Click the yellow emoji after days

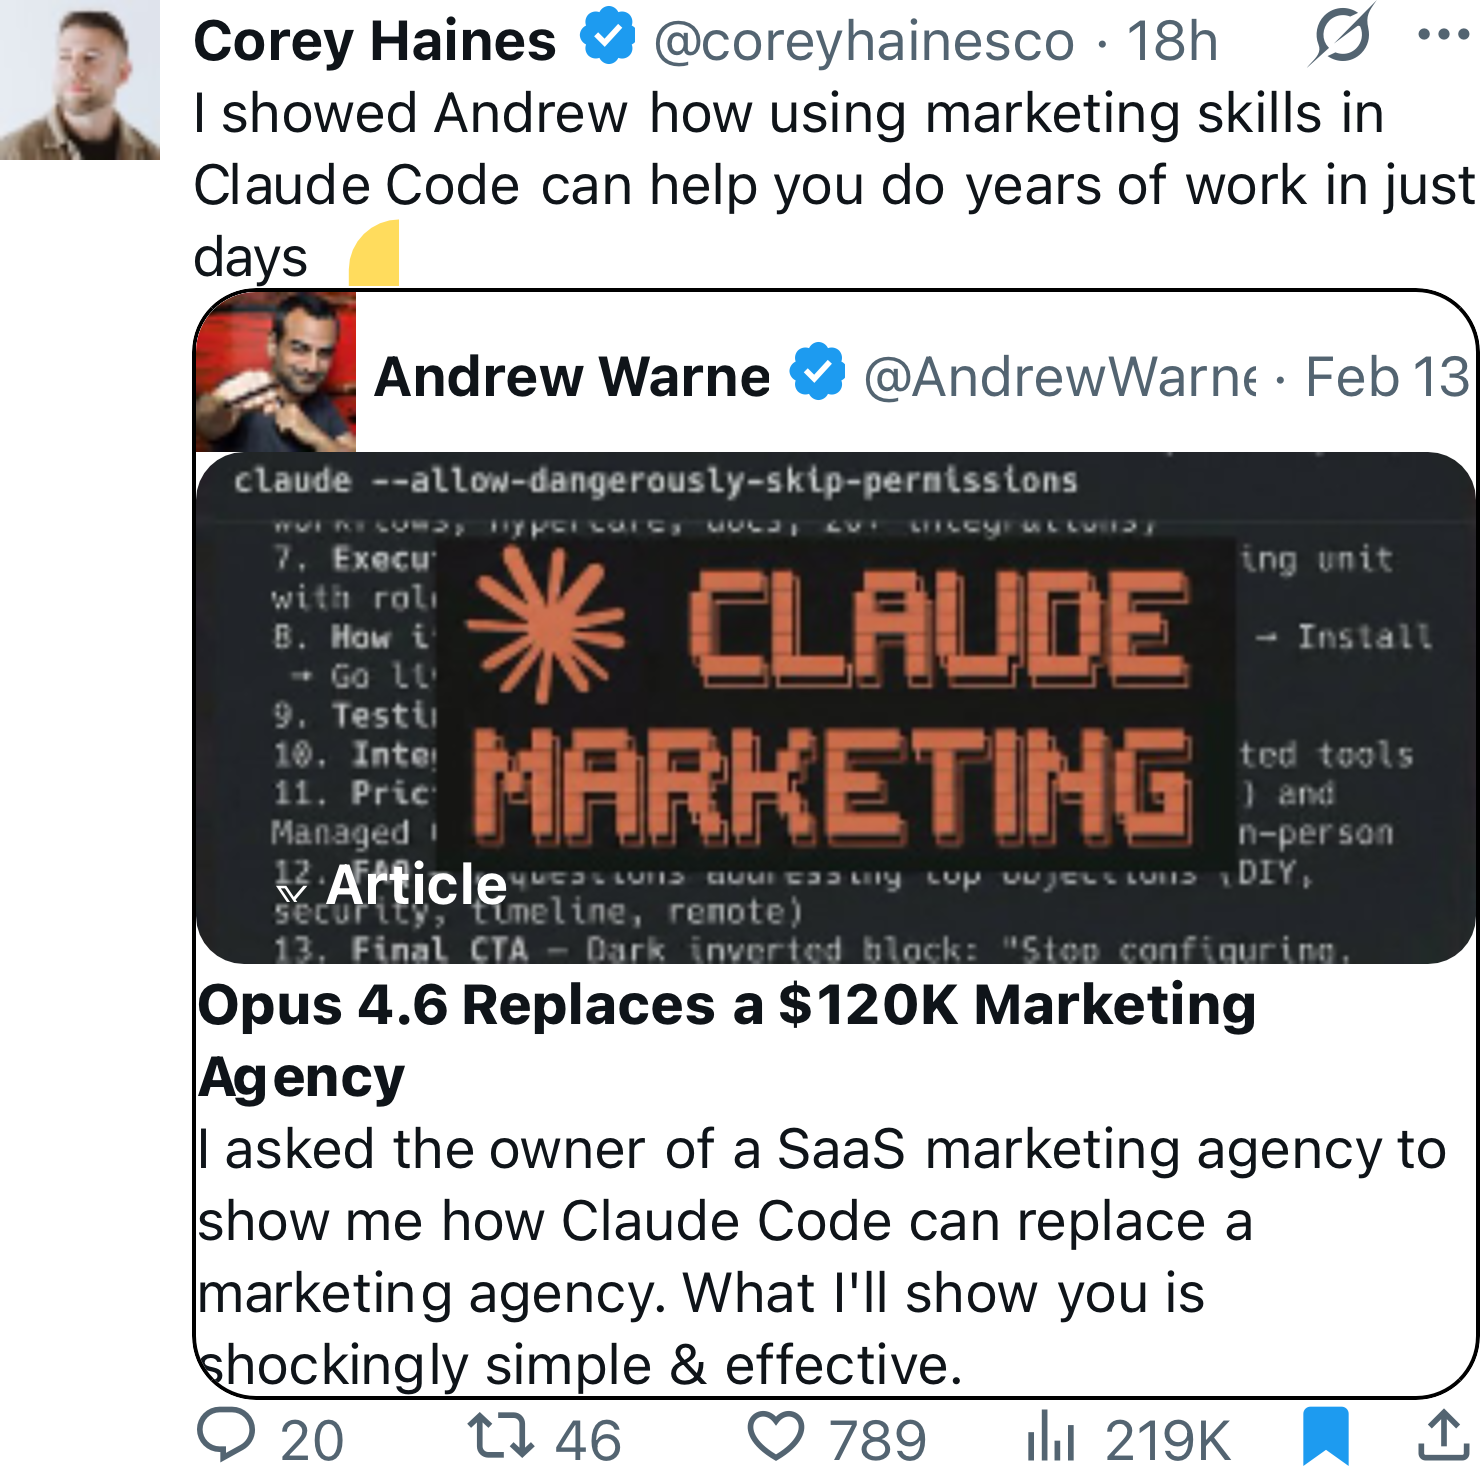pos(374,254)
